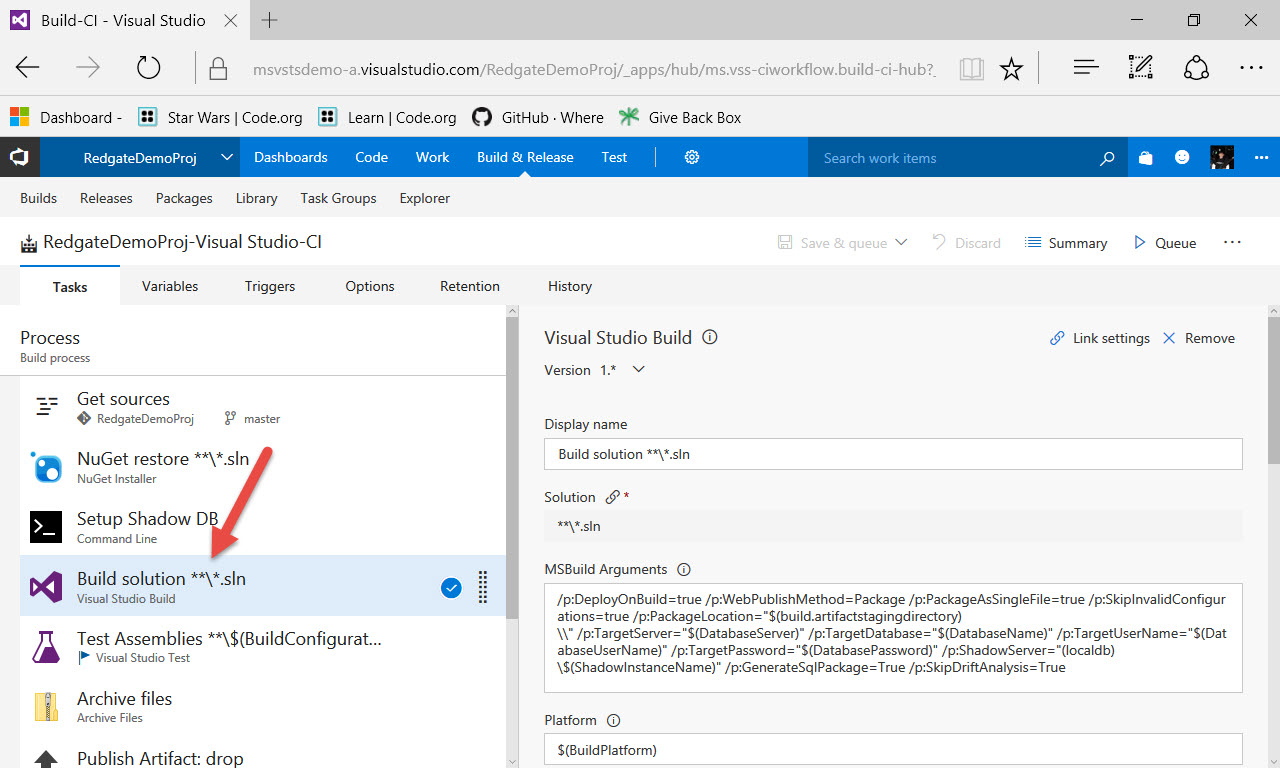
Task: Select the Get sources step
Action: click(262, 406)
